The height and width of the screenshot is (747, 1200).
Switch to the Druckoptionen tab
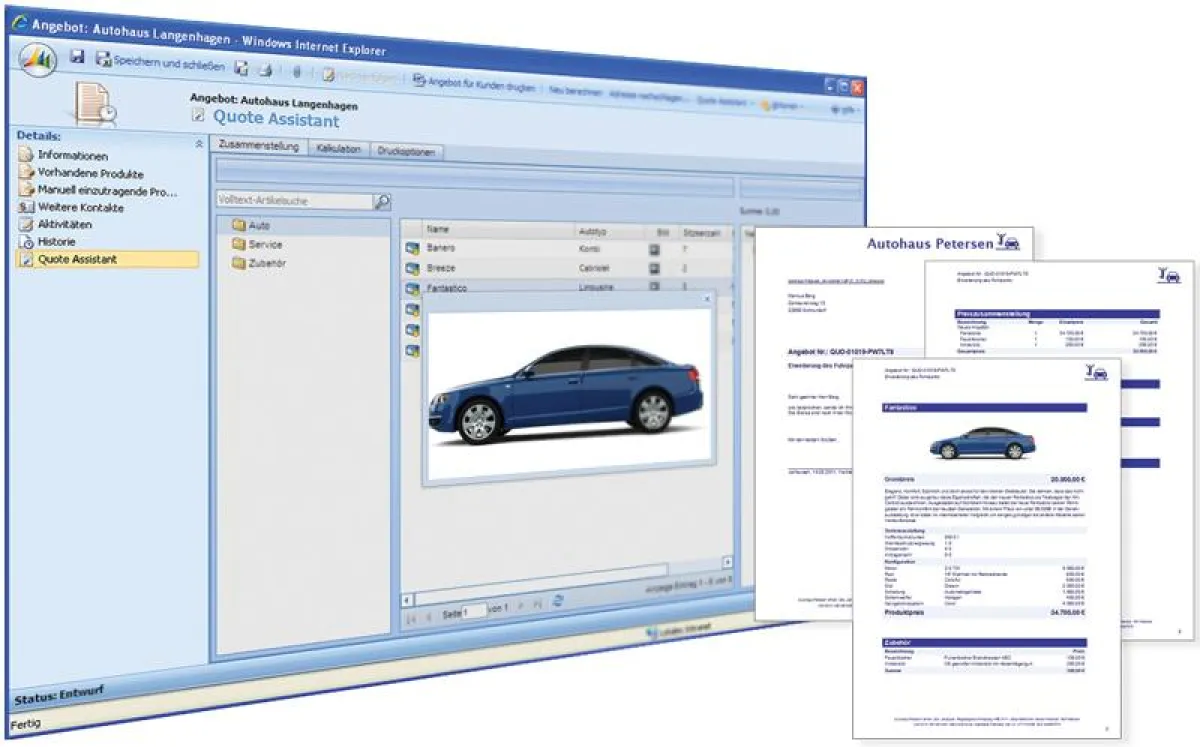coord(407,151)
